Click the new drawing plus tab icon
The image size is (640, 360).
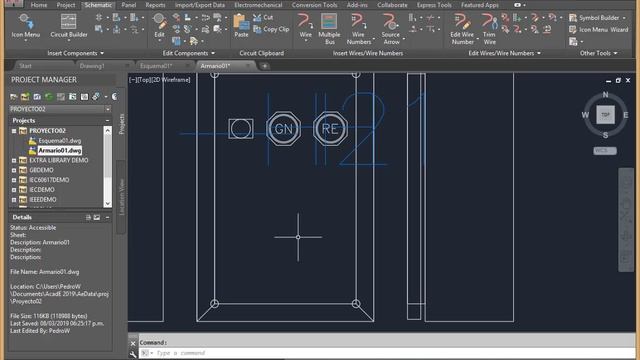[x=264, y=66]
